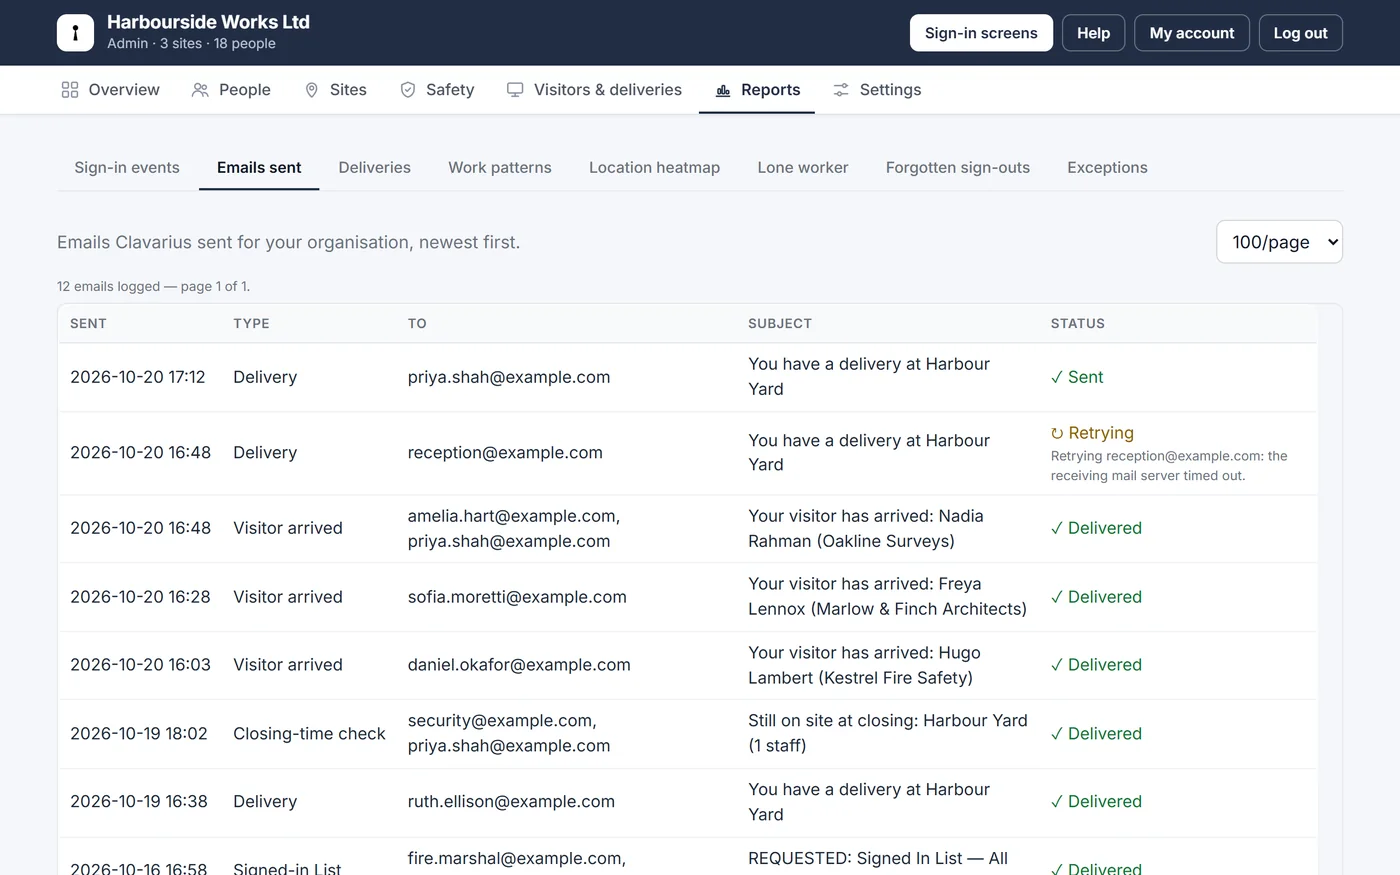This screenshot has height=875, width=1400.
Task: Open the Work patterns tab
Action: pyautogui.click(x=500, y=168)
